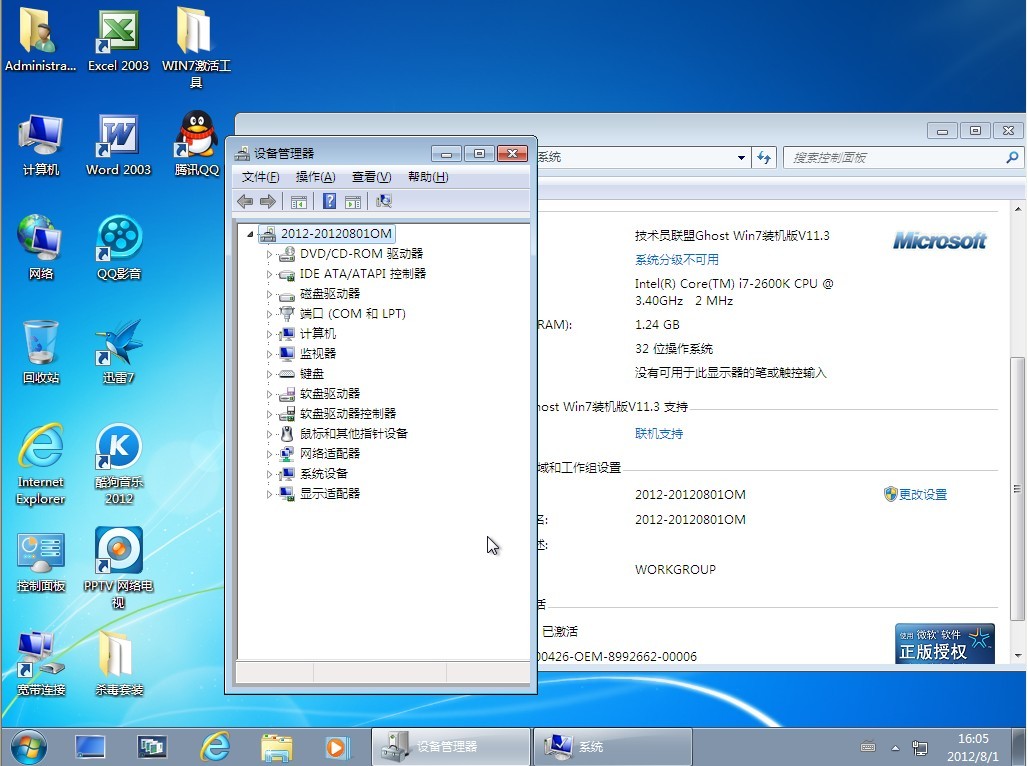Open the Internet Explorer desktop icon
This screenshot has width=1028, height=766.
tap(41, 464)
